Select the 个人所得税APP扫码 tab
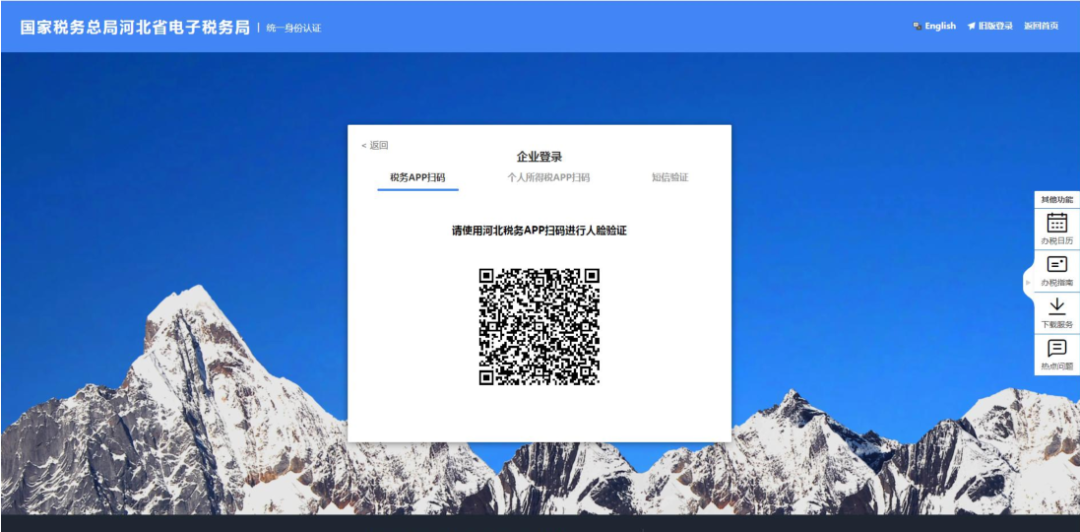1080x532 pixels. coord(548,177)
